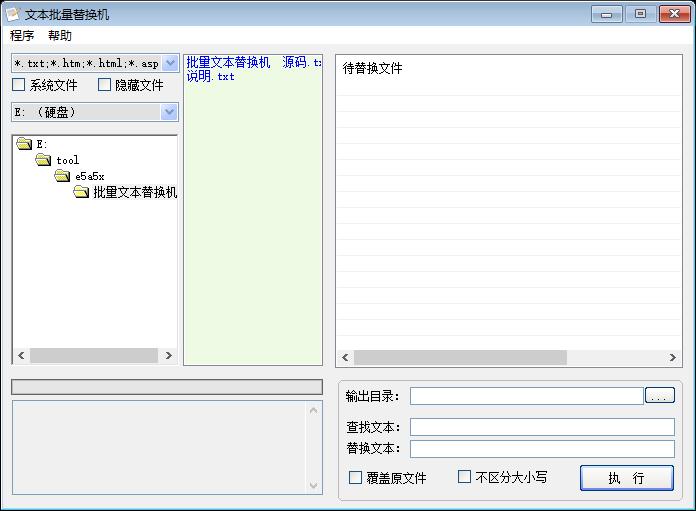
Task: Click the app icon in title bar
Action: pyautogui.click(x=12, y=14)
